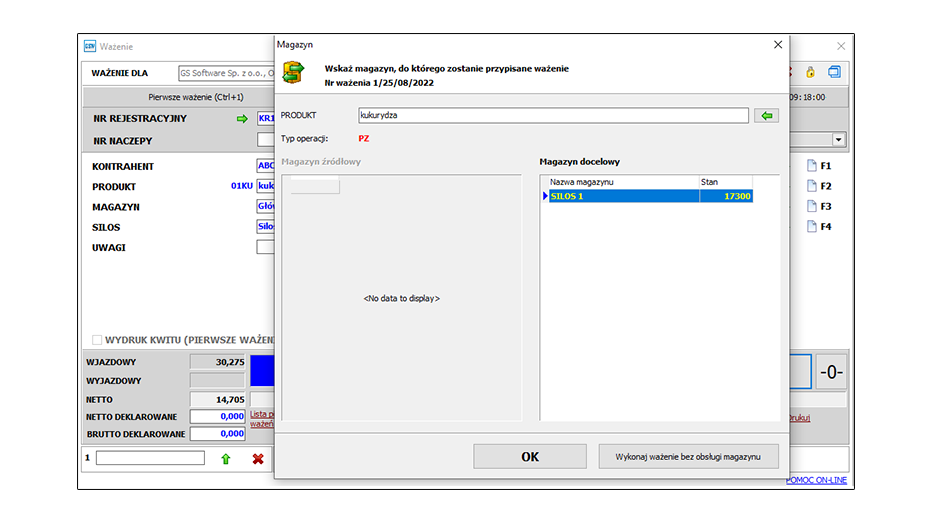Screen dimensions: 932x522
Task: Select the F4 document icon
Action: click(x=812, y=227)
